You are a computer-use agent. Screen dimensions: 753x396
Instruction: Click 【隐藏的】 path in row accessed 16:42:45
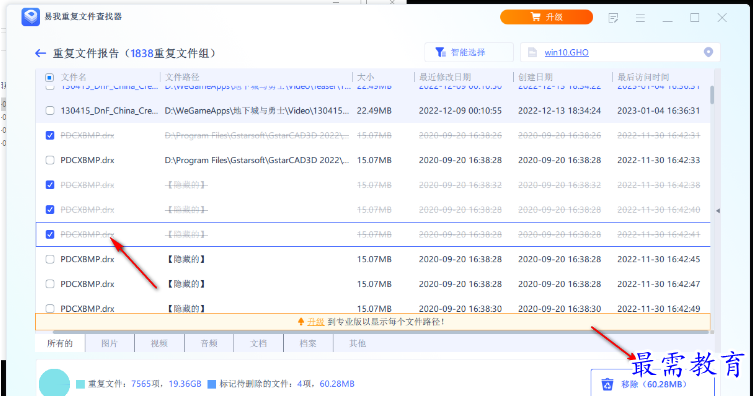click(x=186, y=259)
